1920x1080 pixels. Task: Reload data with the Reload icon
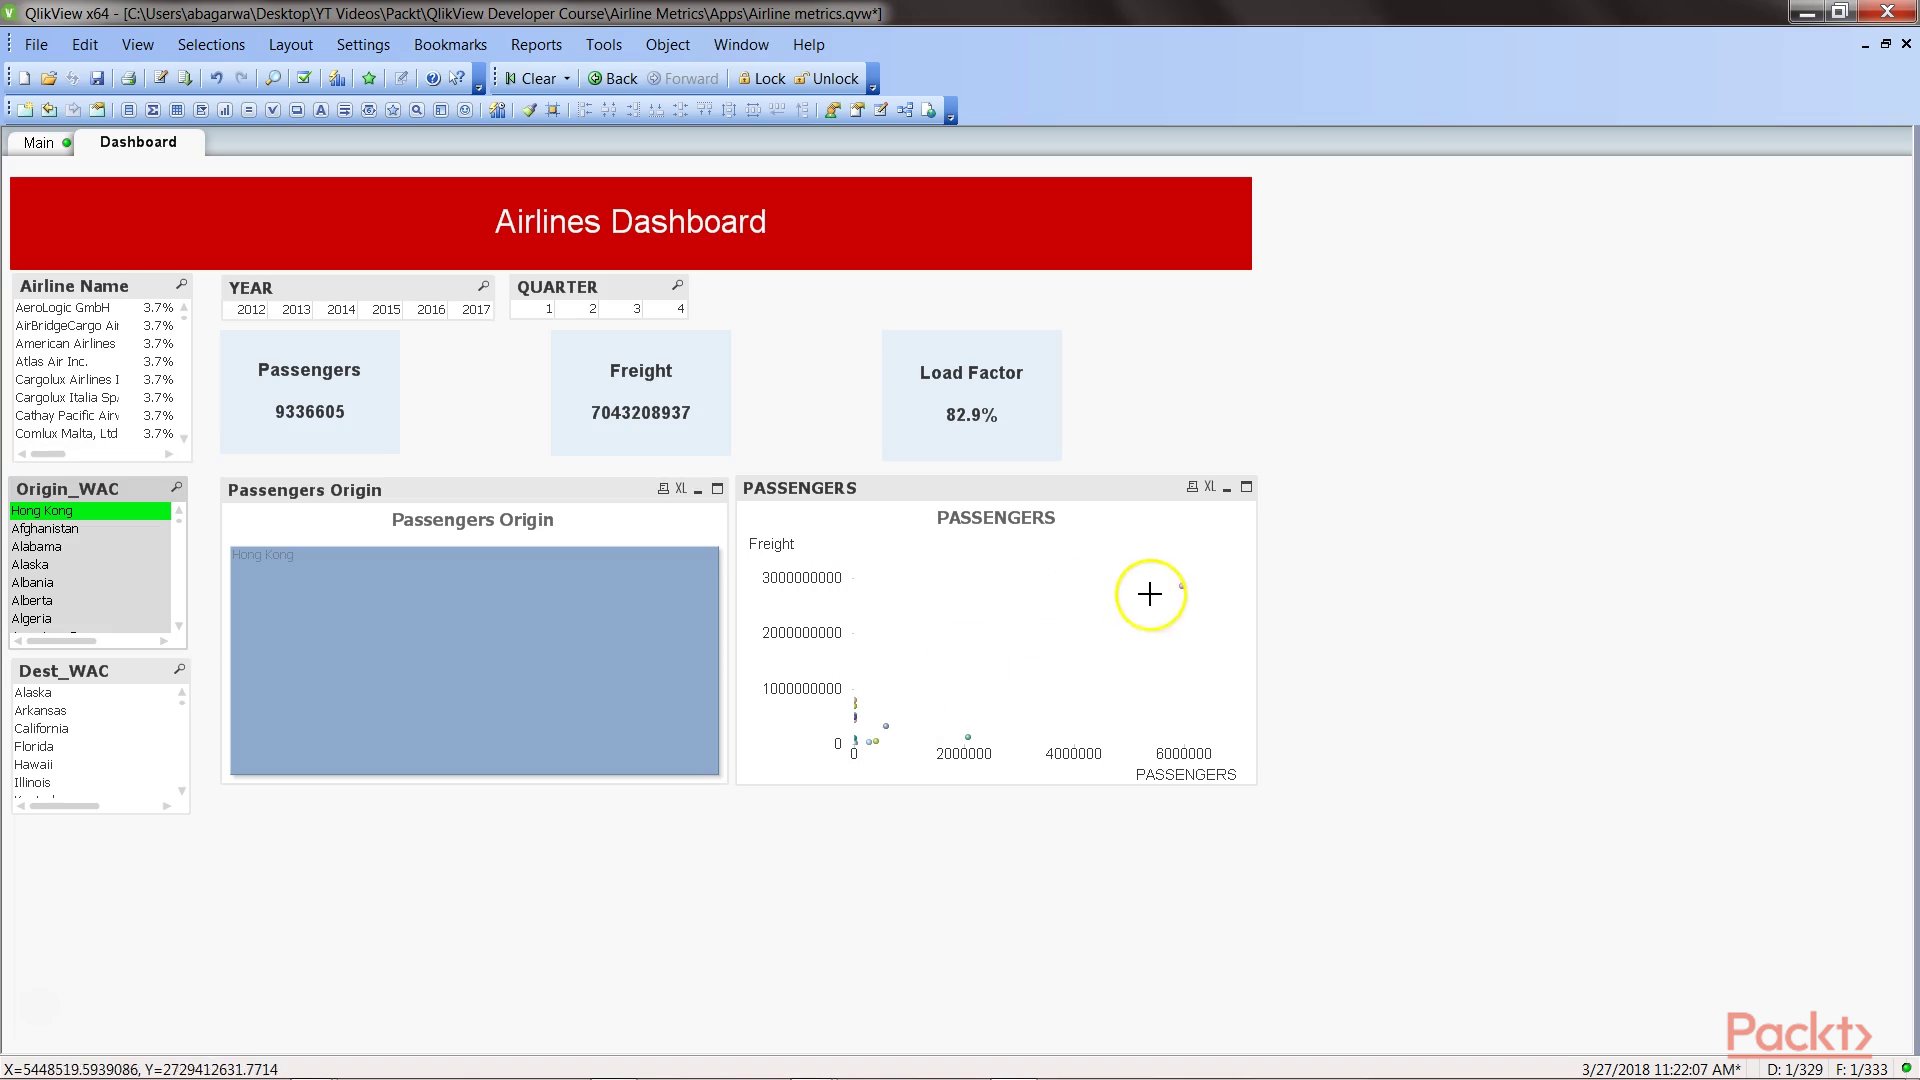coord(185,78)
